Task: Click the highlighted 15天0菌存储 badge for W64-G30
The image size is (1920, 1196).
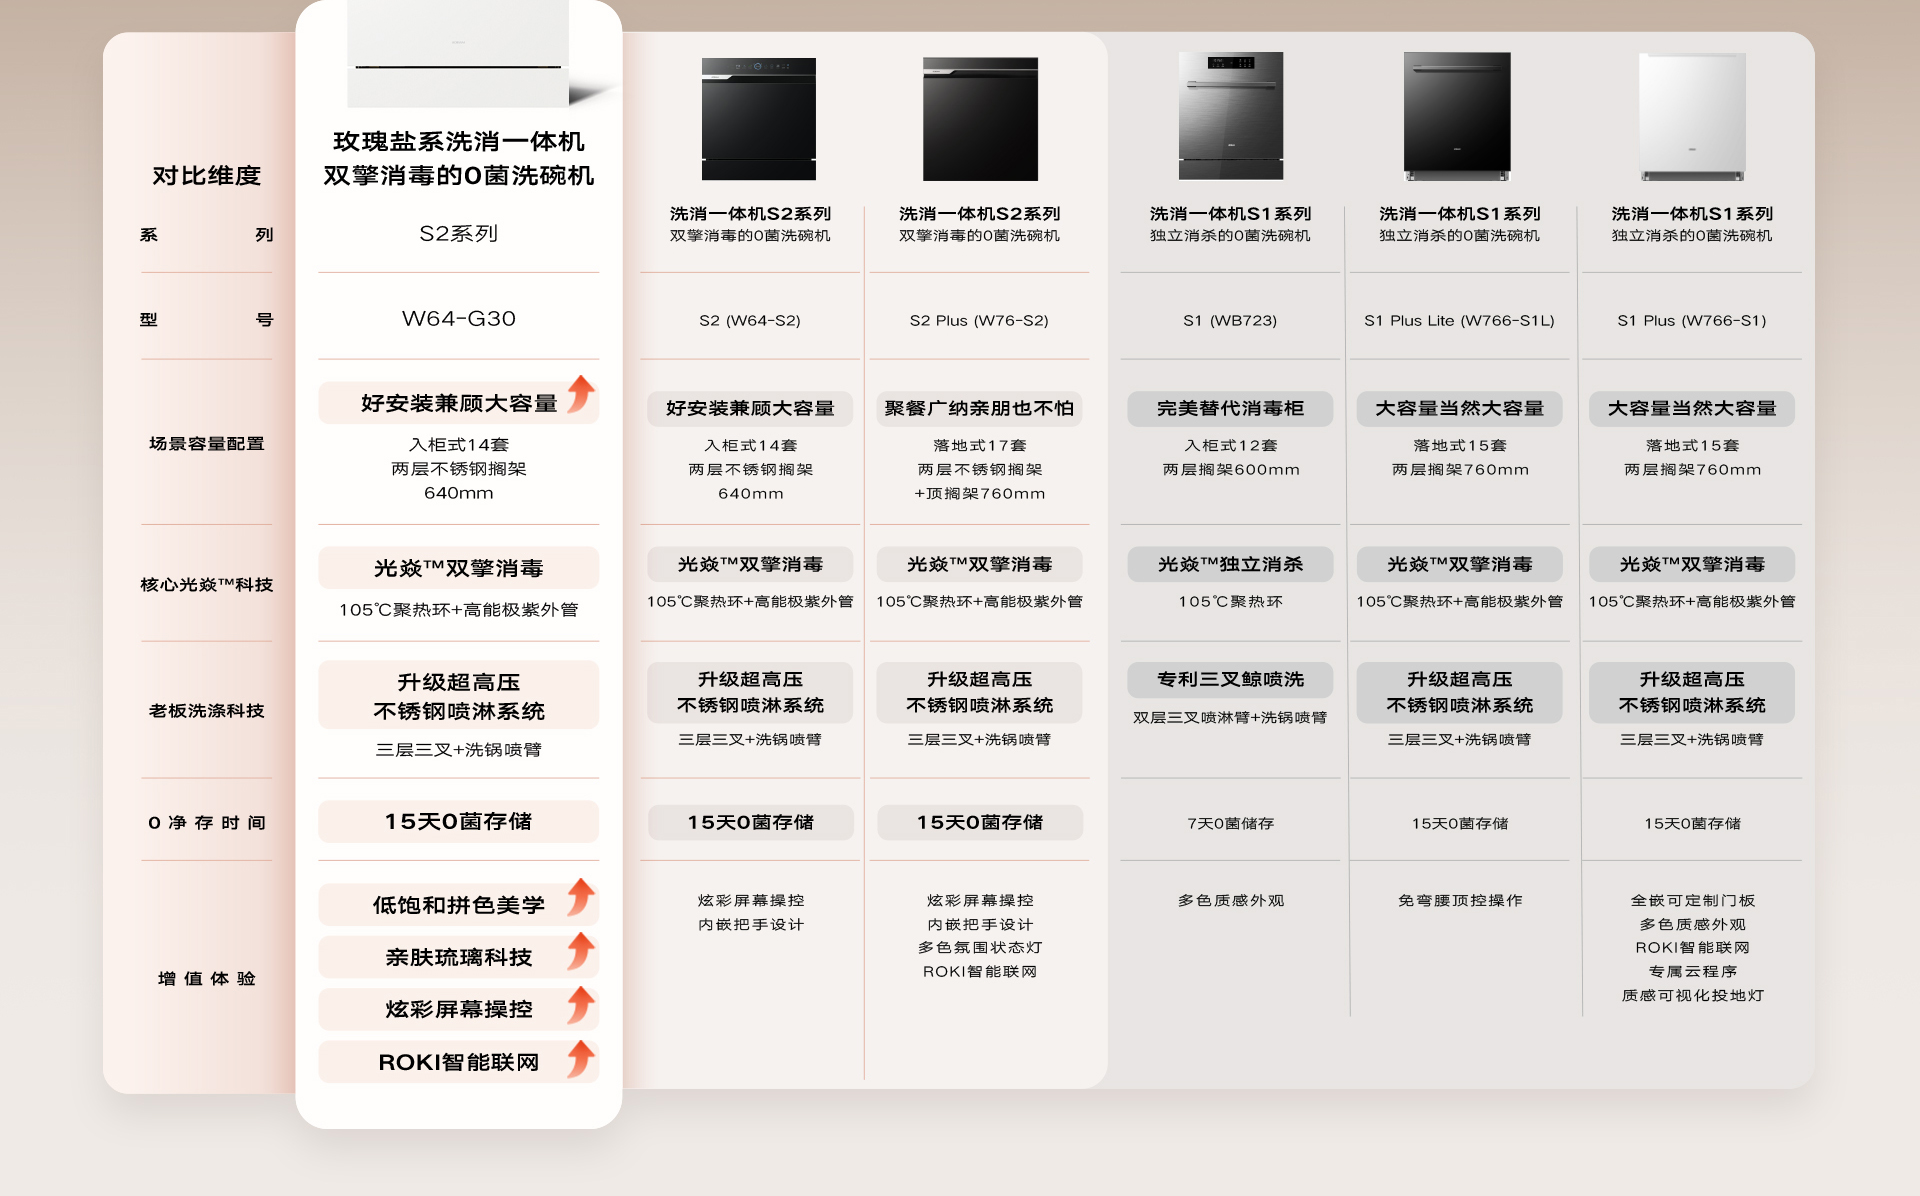Action: click(x=458, y=821)
